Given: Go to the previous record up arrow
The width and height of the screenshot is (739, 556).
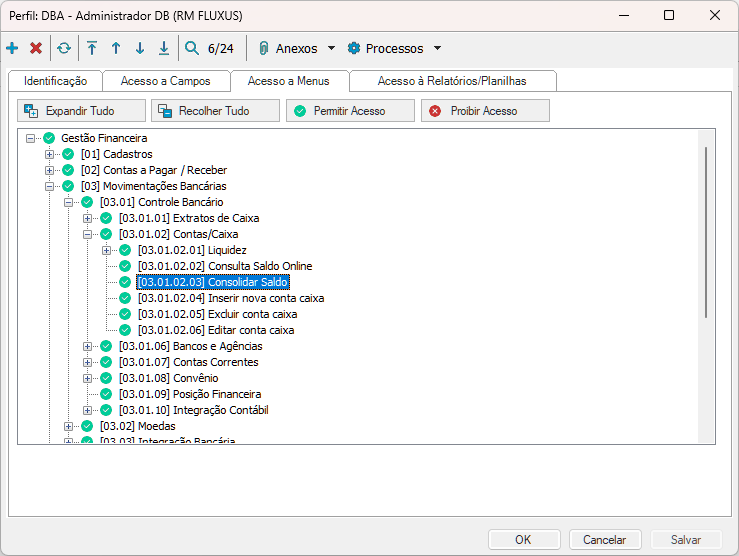Looking at the screenshot, I should tap(116, 48).
